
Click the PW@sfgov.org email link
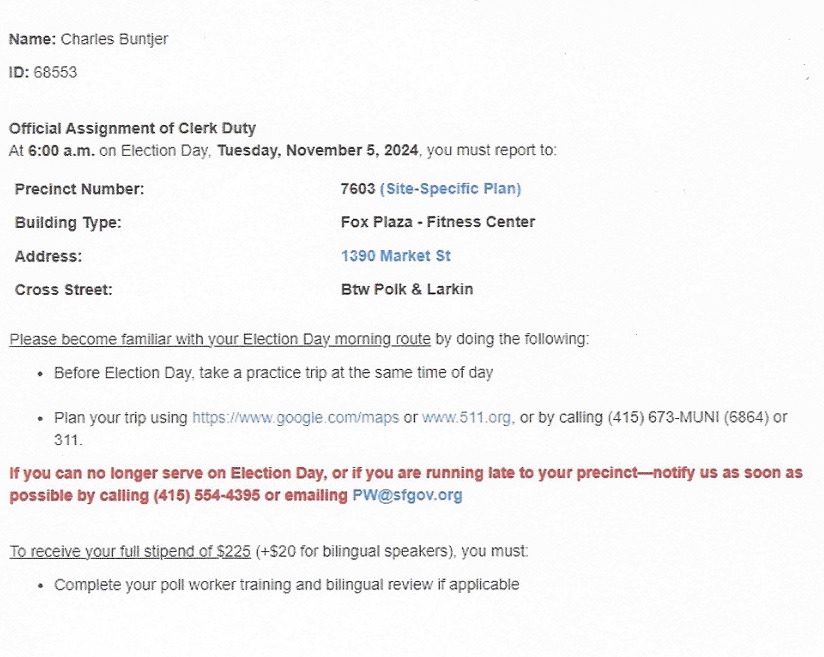[x=407, y=495]
